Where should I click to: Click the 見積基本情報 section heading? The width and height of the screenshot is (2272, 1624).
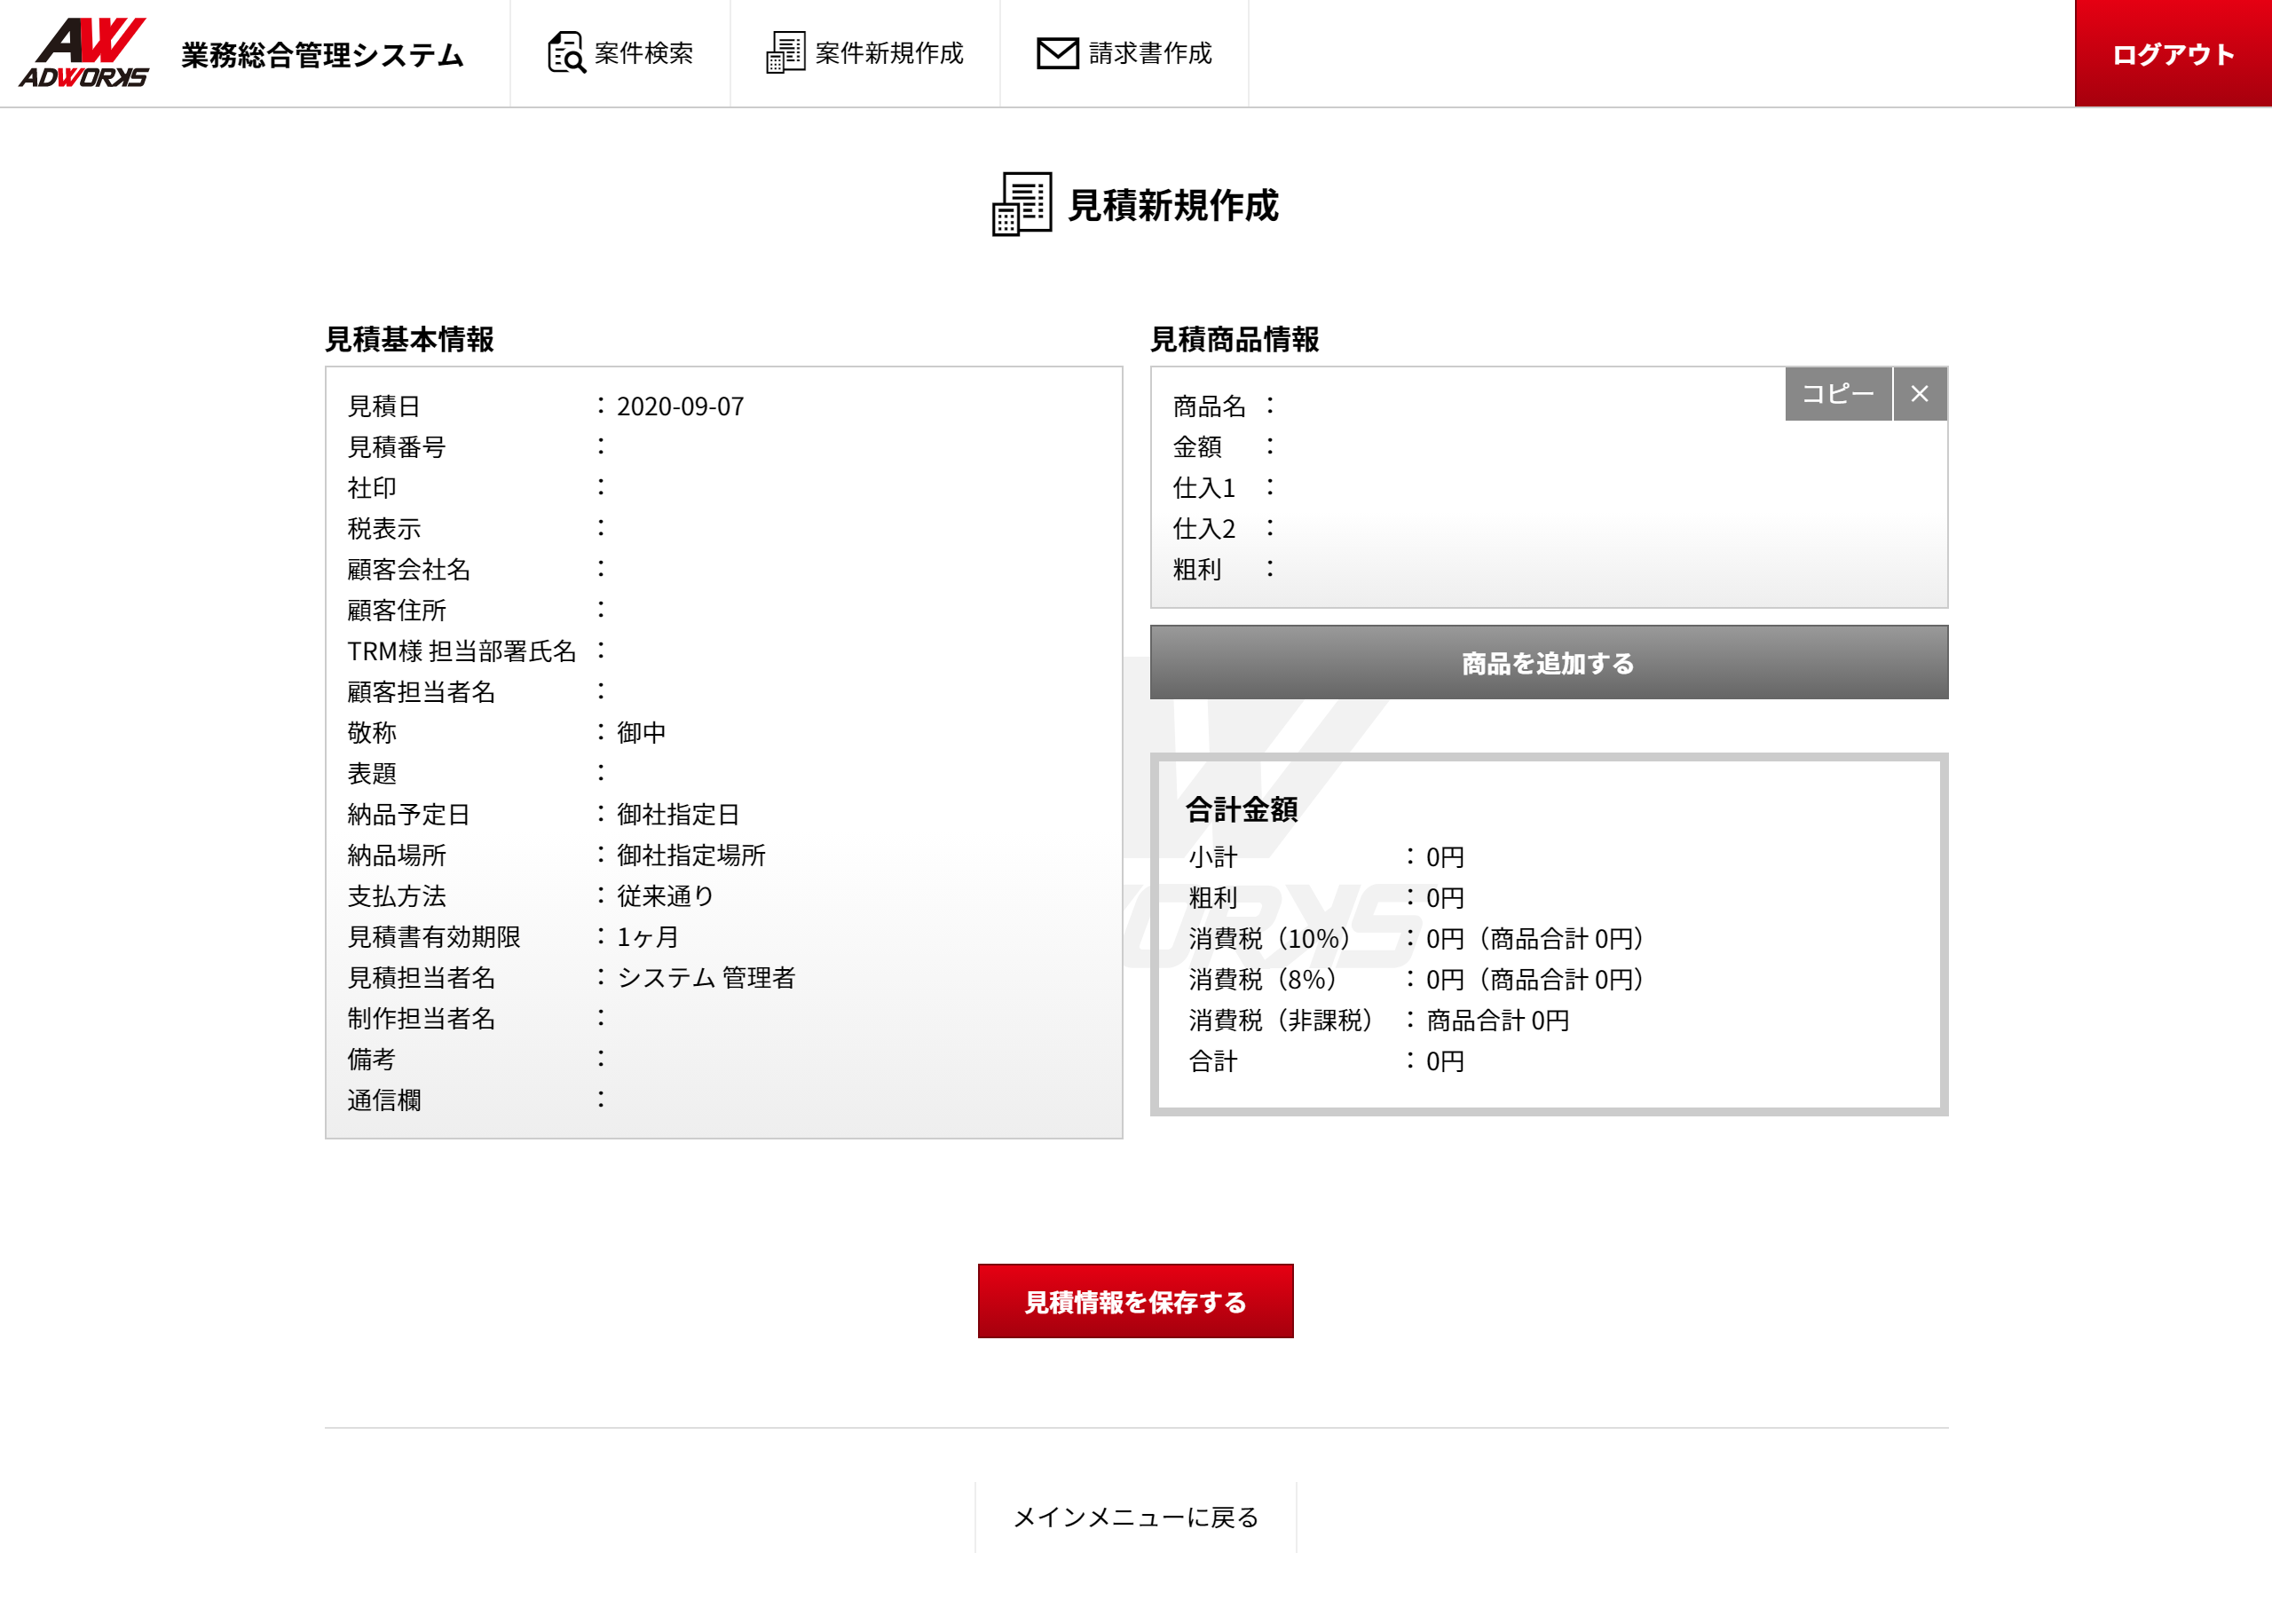pyautogui.click(x=409, y=339)
